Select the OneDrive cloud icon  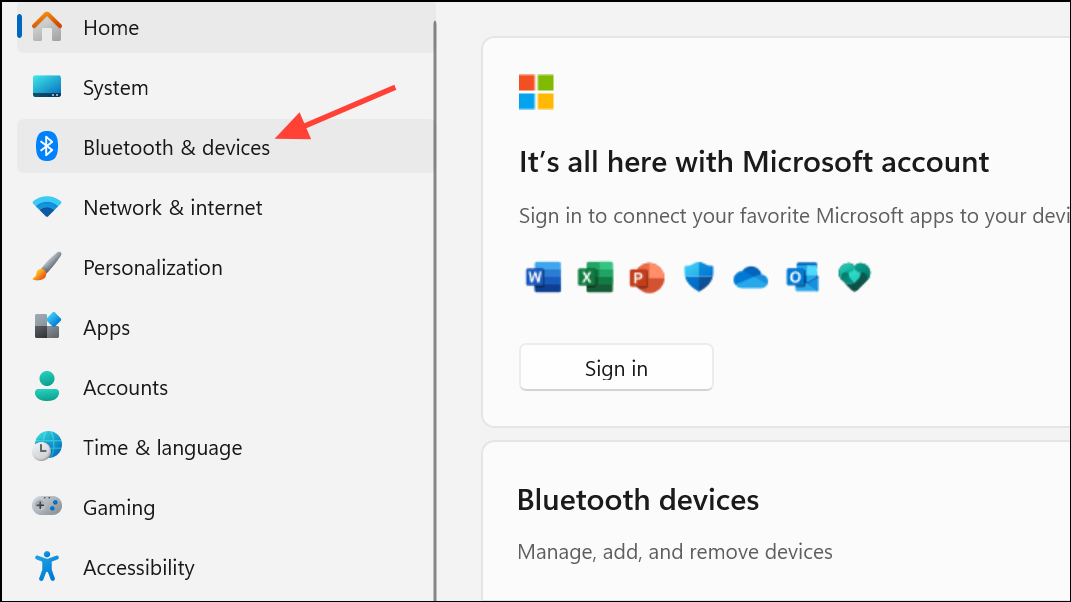(750, 277)
